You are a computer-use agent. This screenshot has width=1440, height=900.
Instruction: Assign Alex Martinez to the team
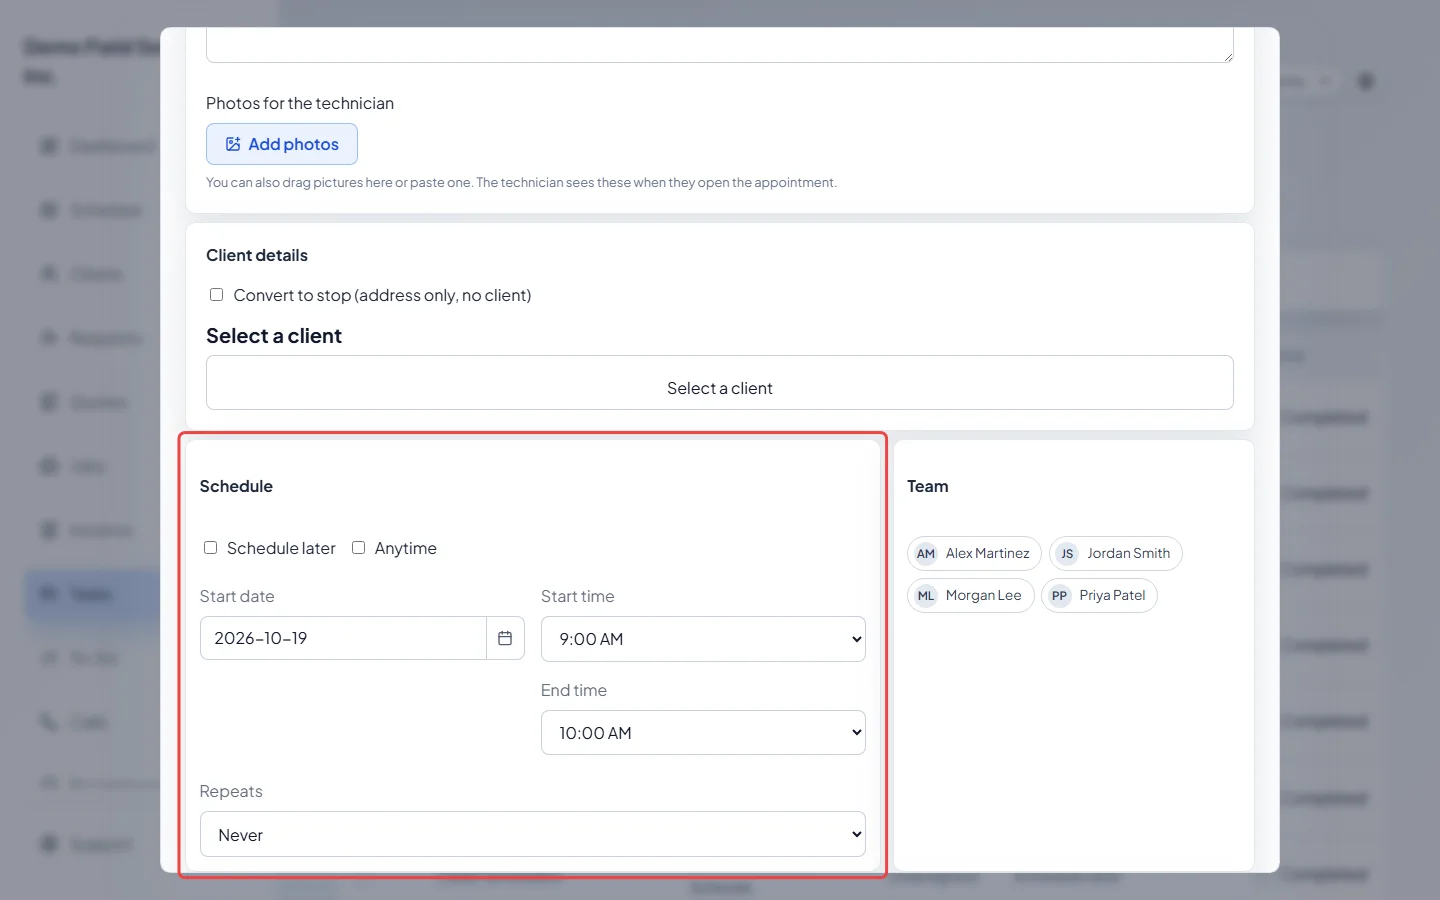point(974,553)
